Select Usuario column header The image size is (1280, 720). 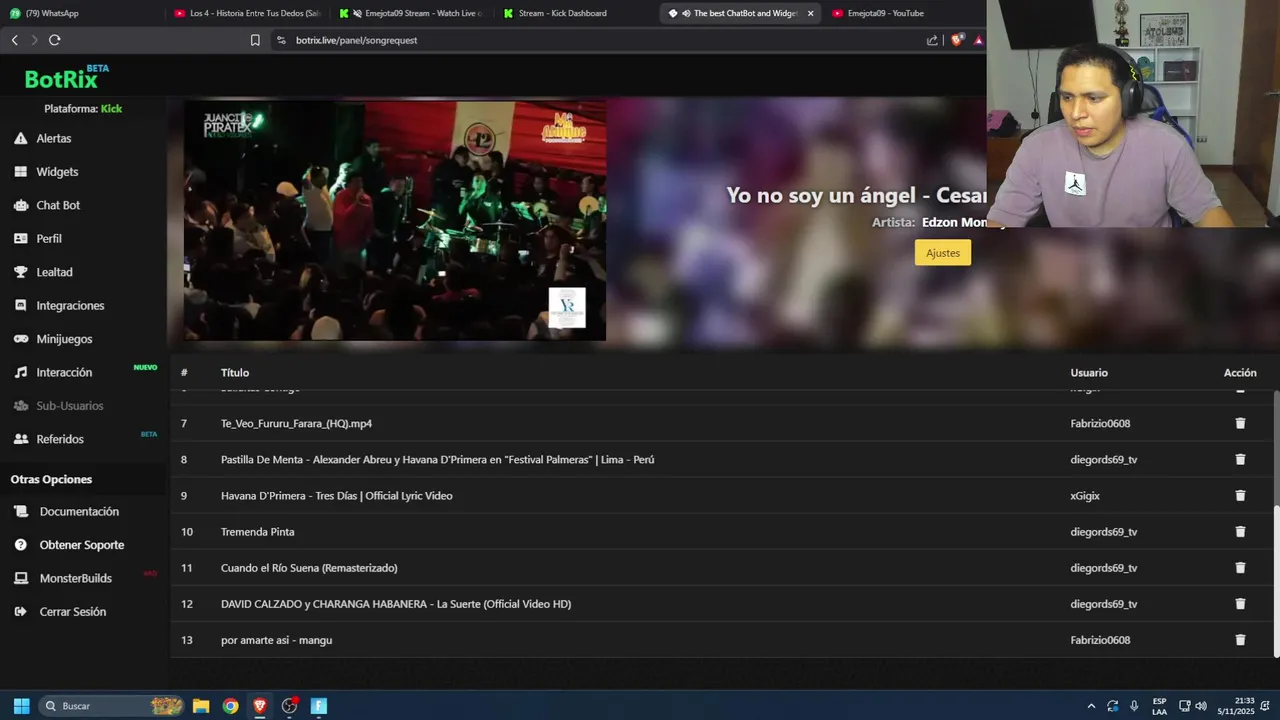1089,372
